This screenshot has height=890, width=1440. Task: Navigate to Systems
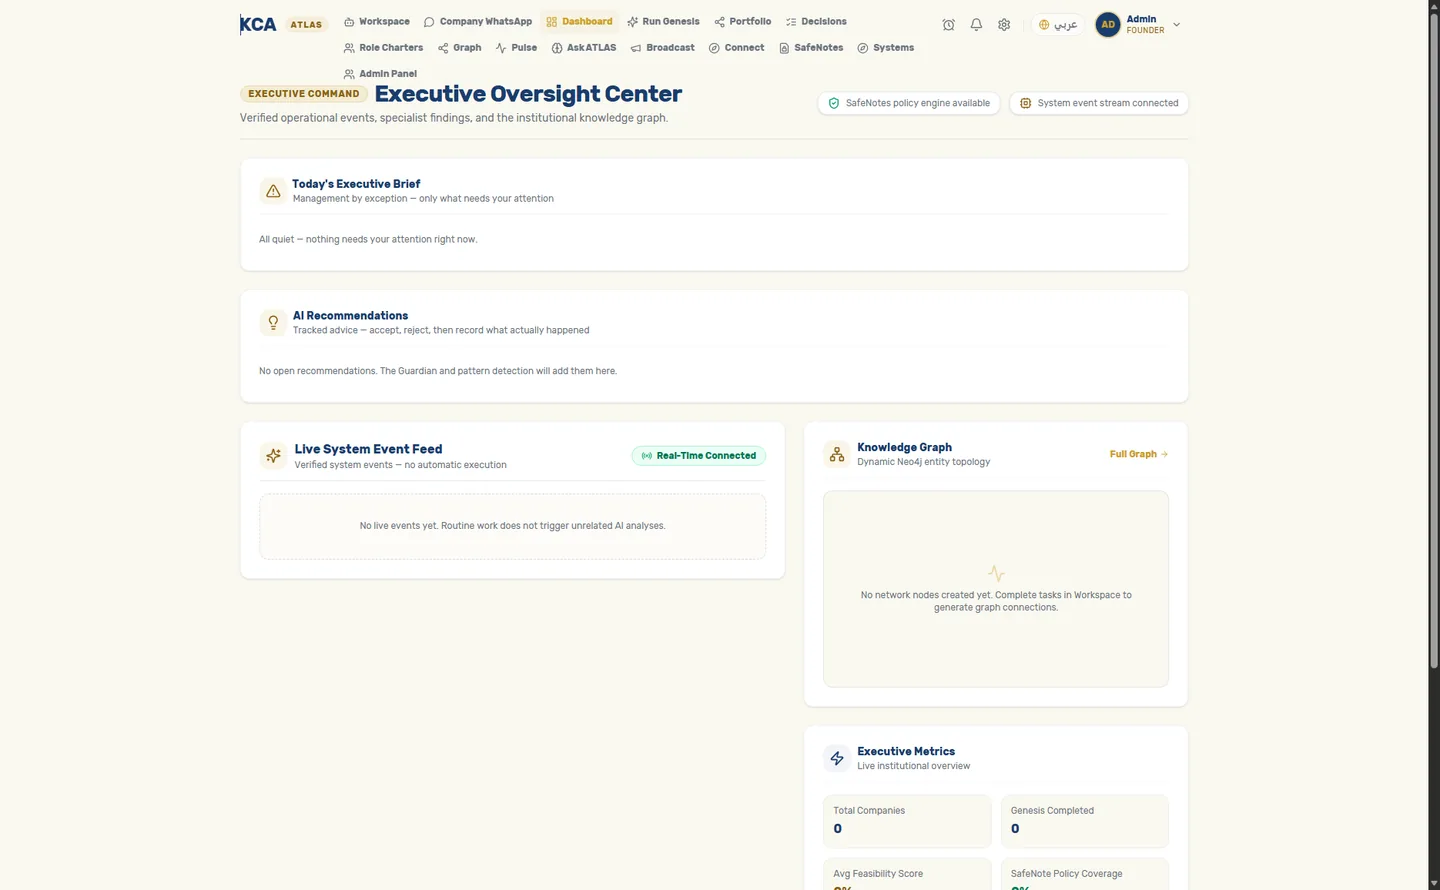[x=886, y=48]
